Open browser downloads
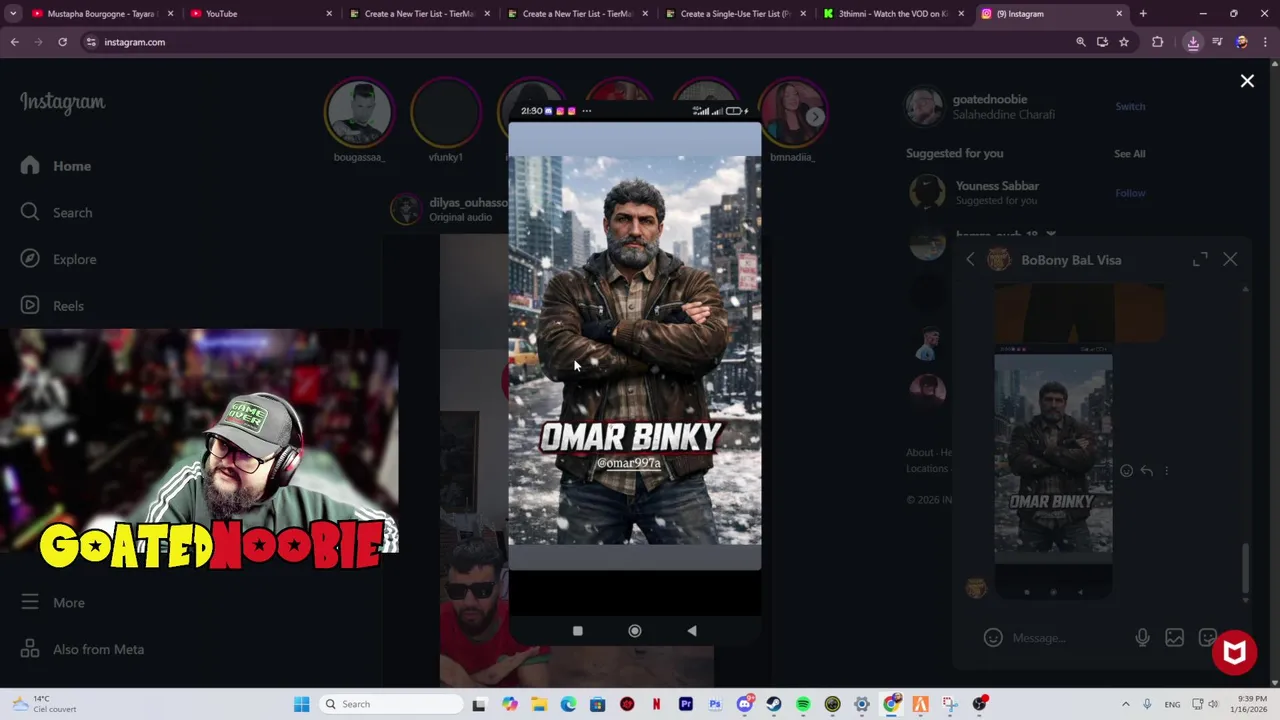The image size is (1280, 720). tap(1193, 42)
